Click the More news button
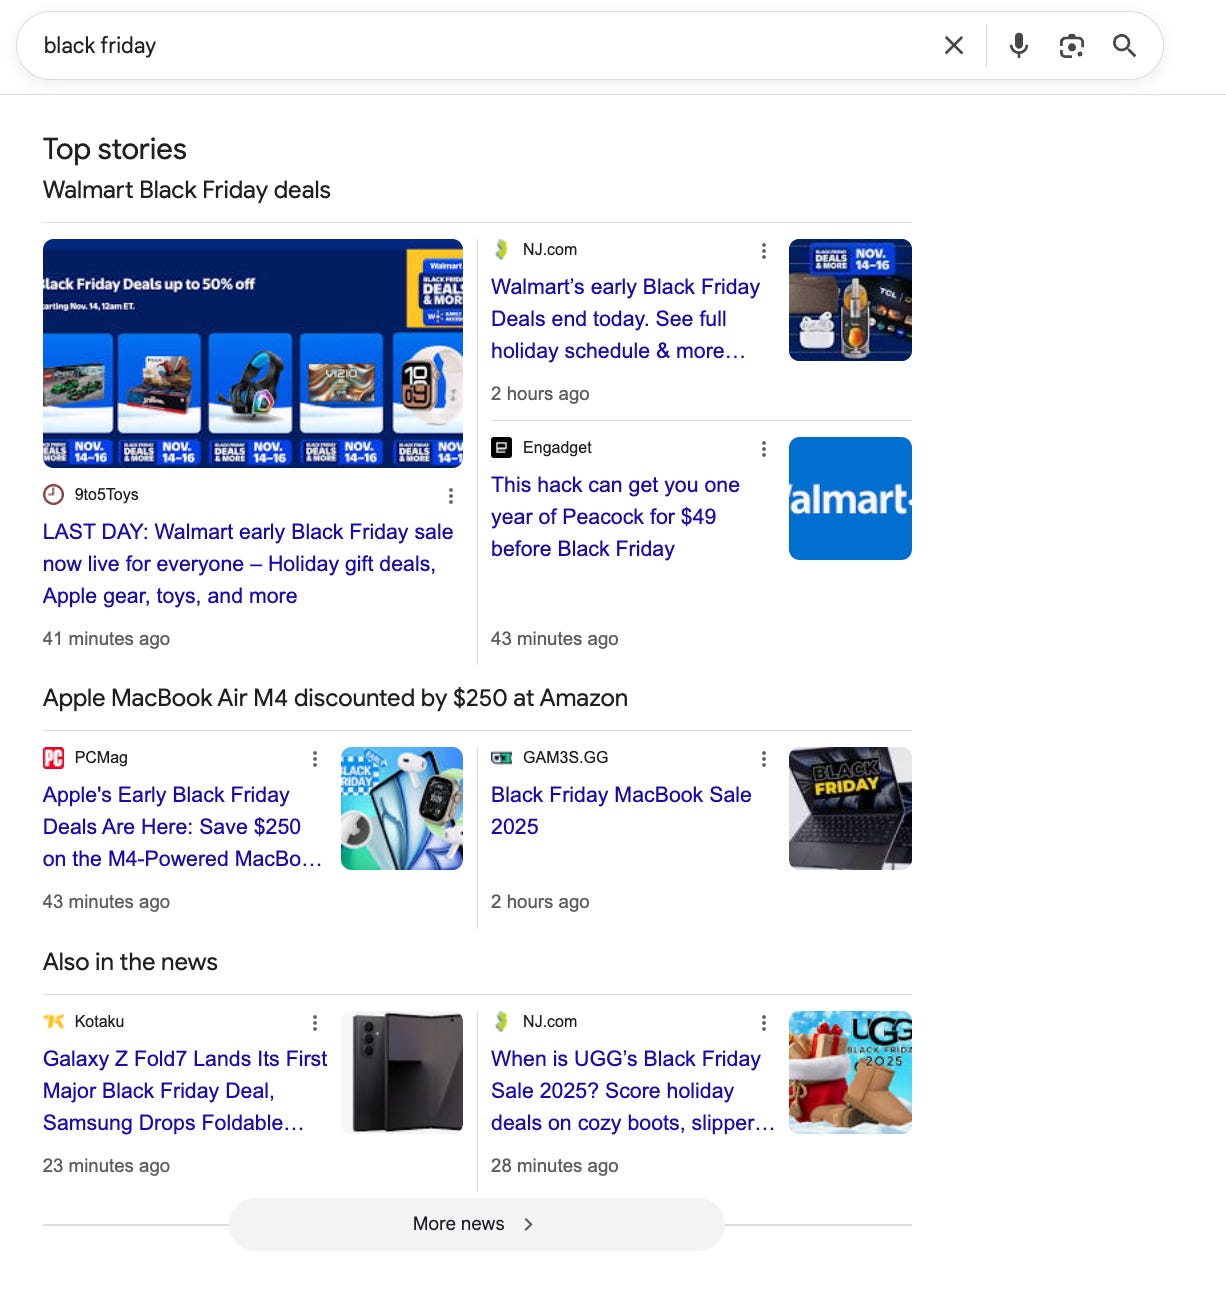 click(476, 1224)
